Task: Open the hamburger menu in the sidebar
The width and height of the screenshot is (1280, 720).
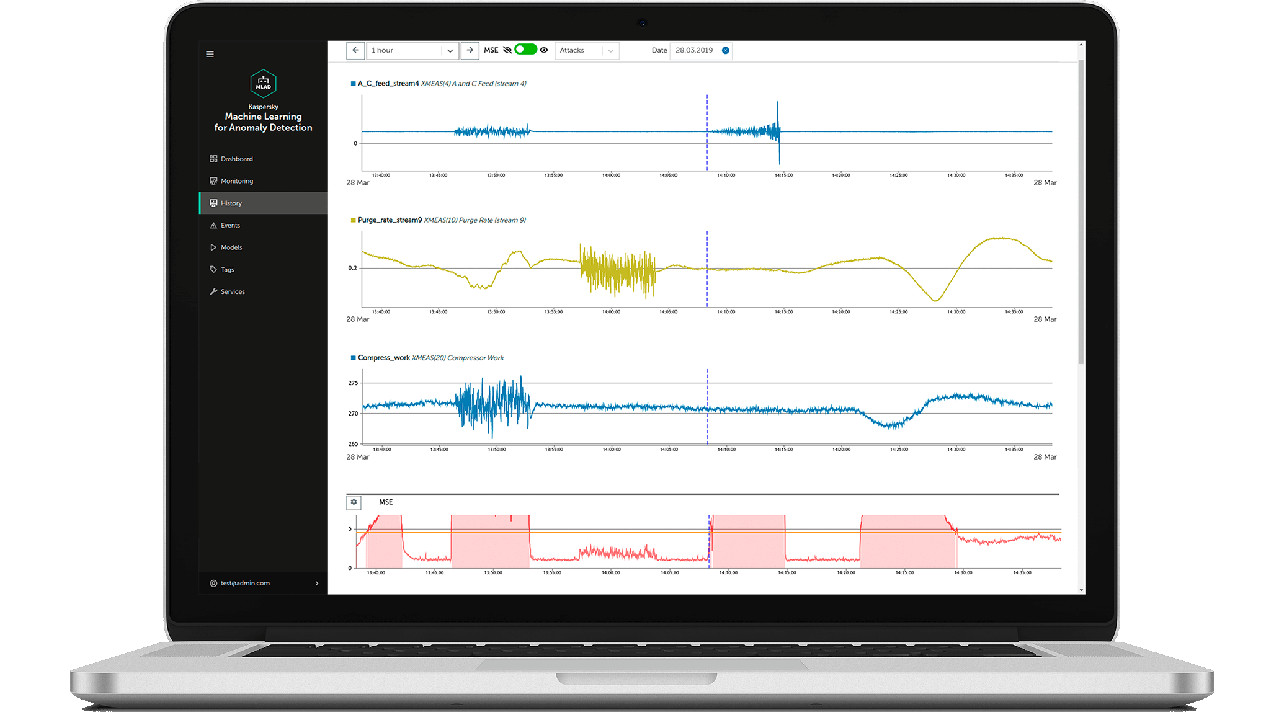Action: pyautogui.click(x=210, y=54)
